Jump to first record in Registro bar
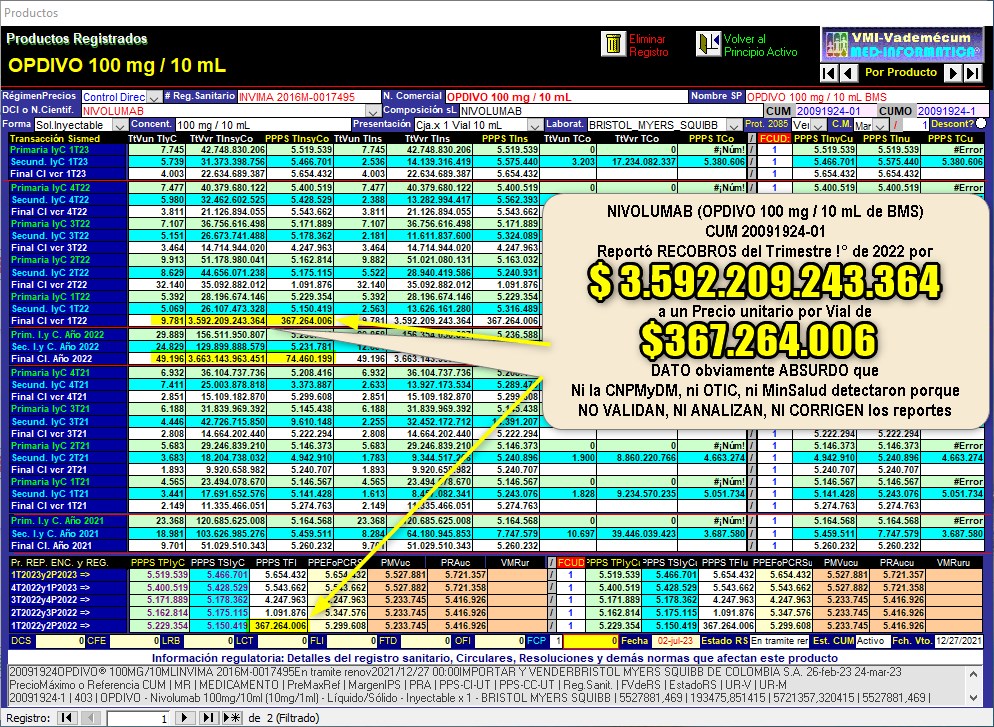 [67, 718]
